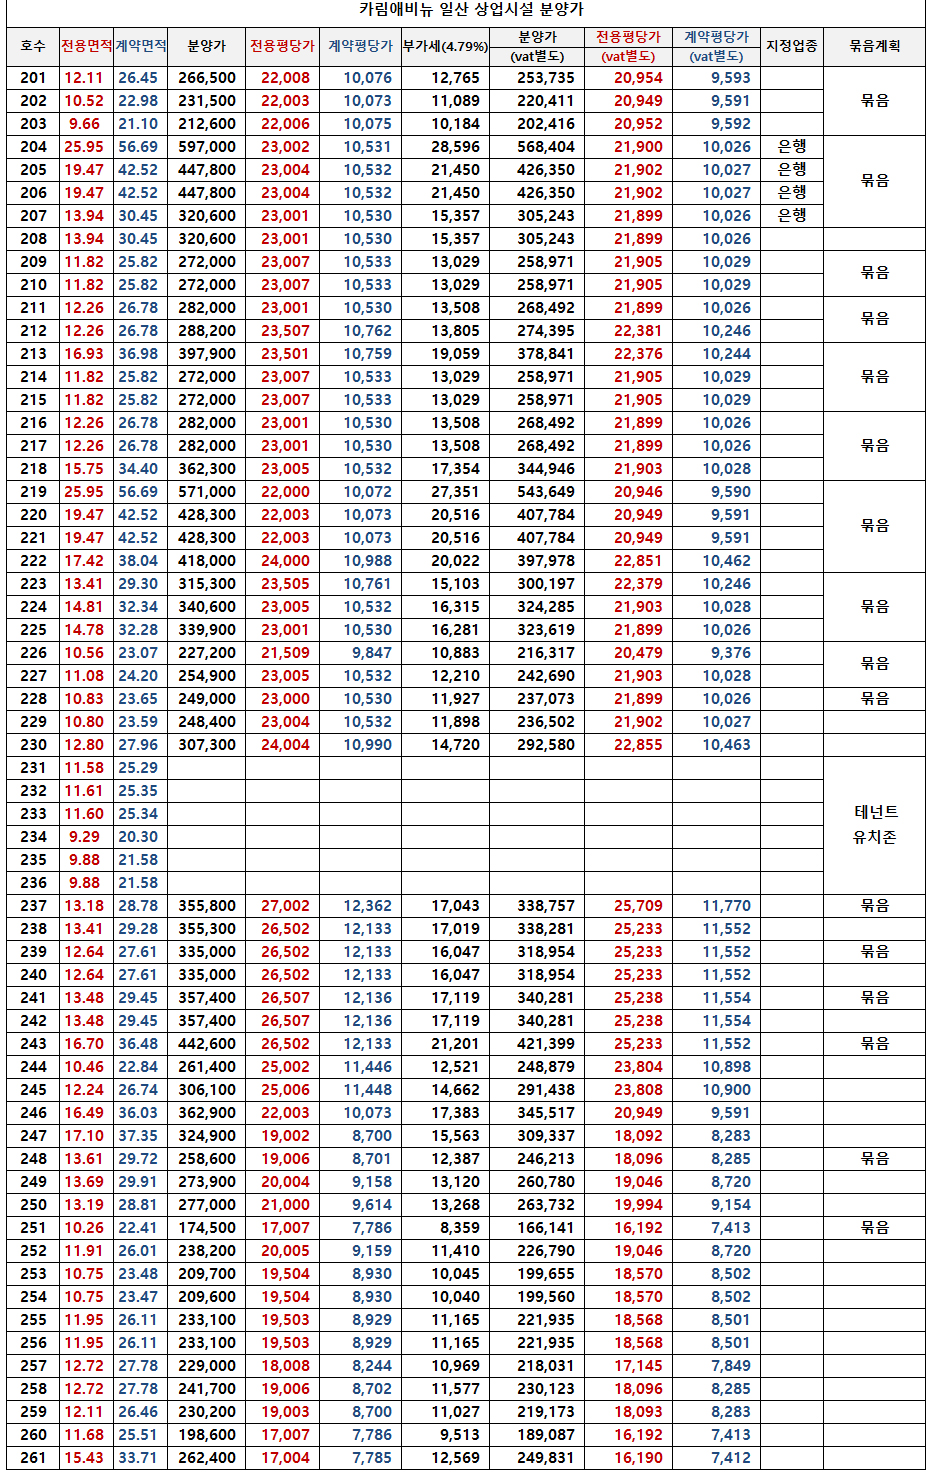
Task: Select price 174,500 in row 251
Action: coord(207,1228)
